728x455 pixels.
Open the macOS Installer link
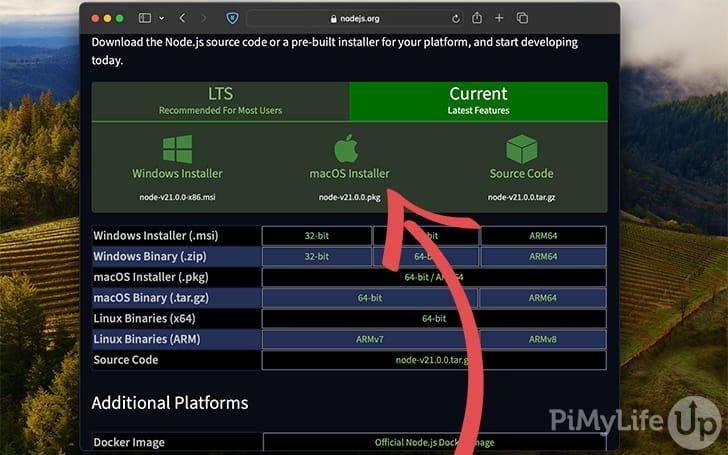click(350, 174)
